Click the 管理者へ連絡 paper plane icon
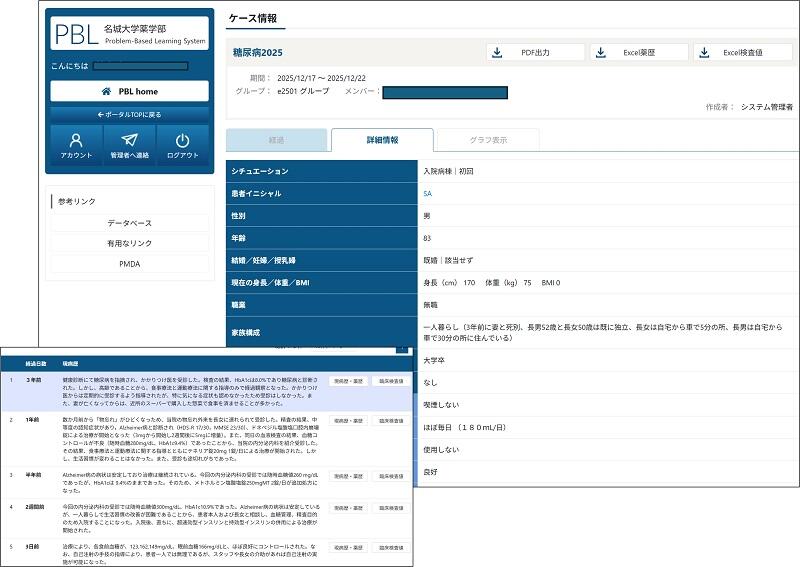The image size is (800, 567). coord(129,141)
